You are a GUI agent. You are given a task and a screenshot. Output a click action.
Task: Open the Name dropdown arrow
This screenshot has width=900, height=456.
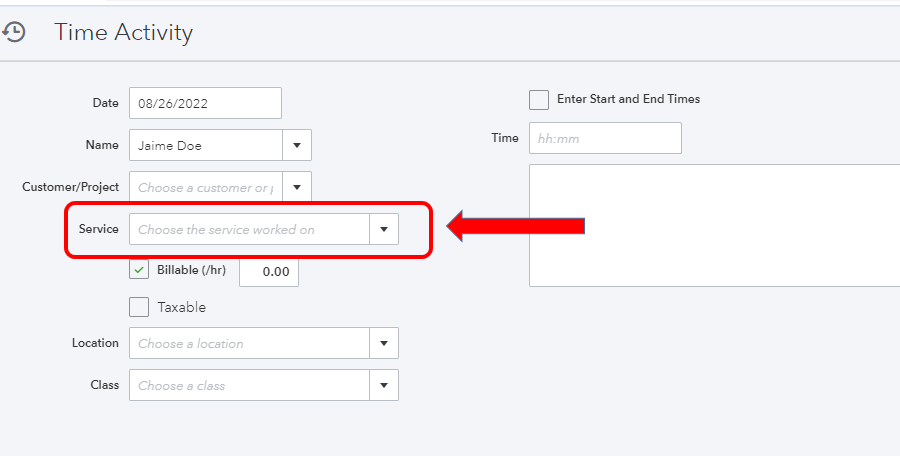click(297, 145)
